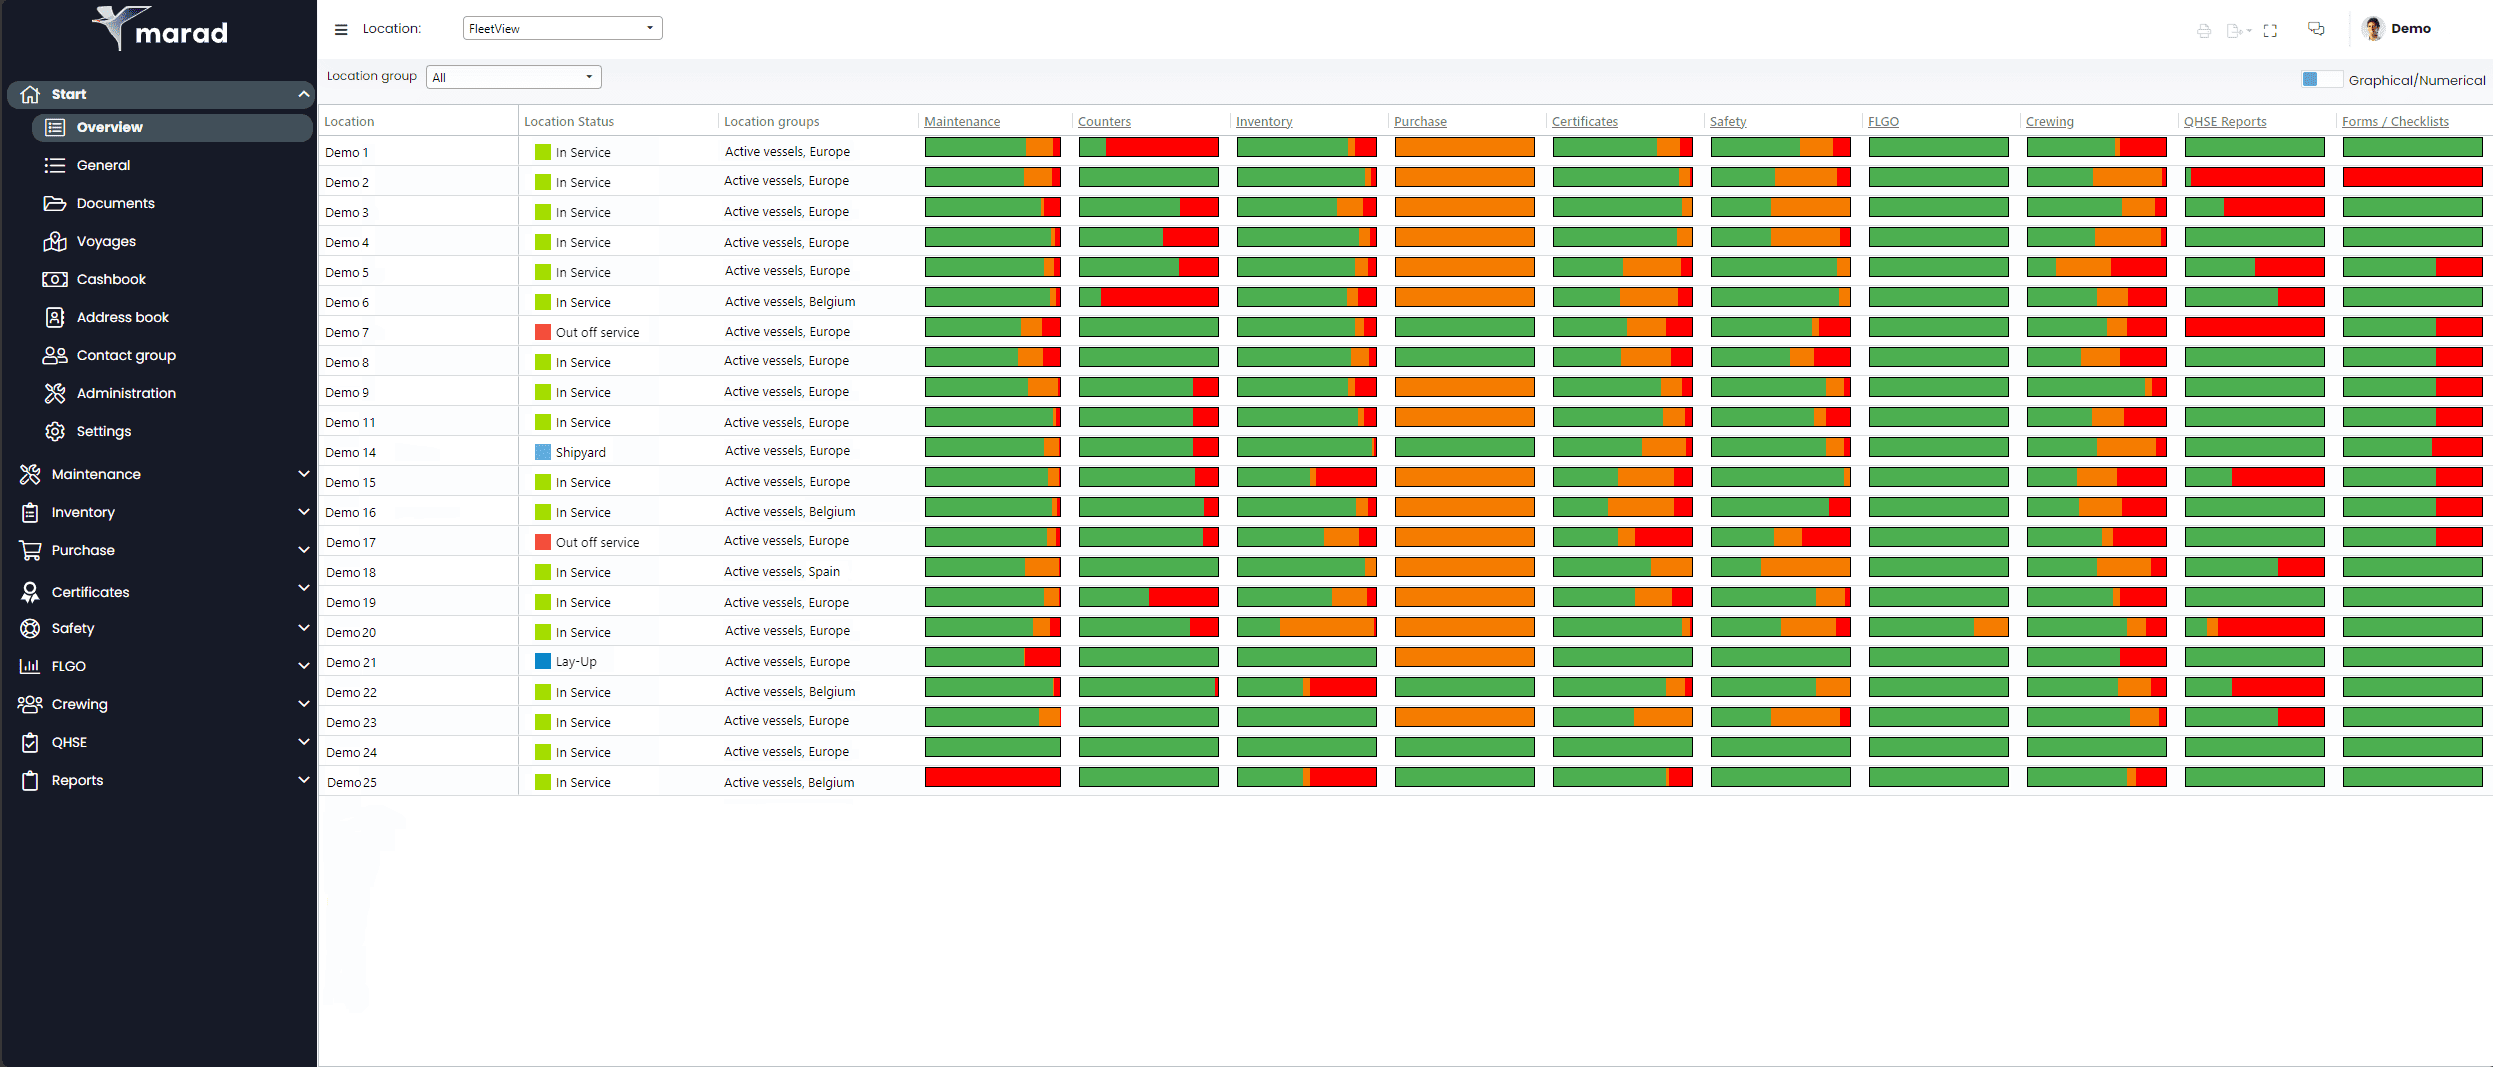Expand the Safety section chevron
The height and width of the screenshot is (1067, 2493).
pyautogui.click(x=303, y=628)
